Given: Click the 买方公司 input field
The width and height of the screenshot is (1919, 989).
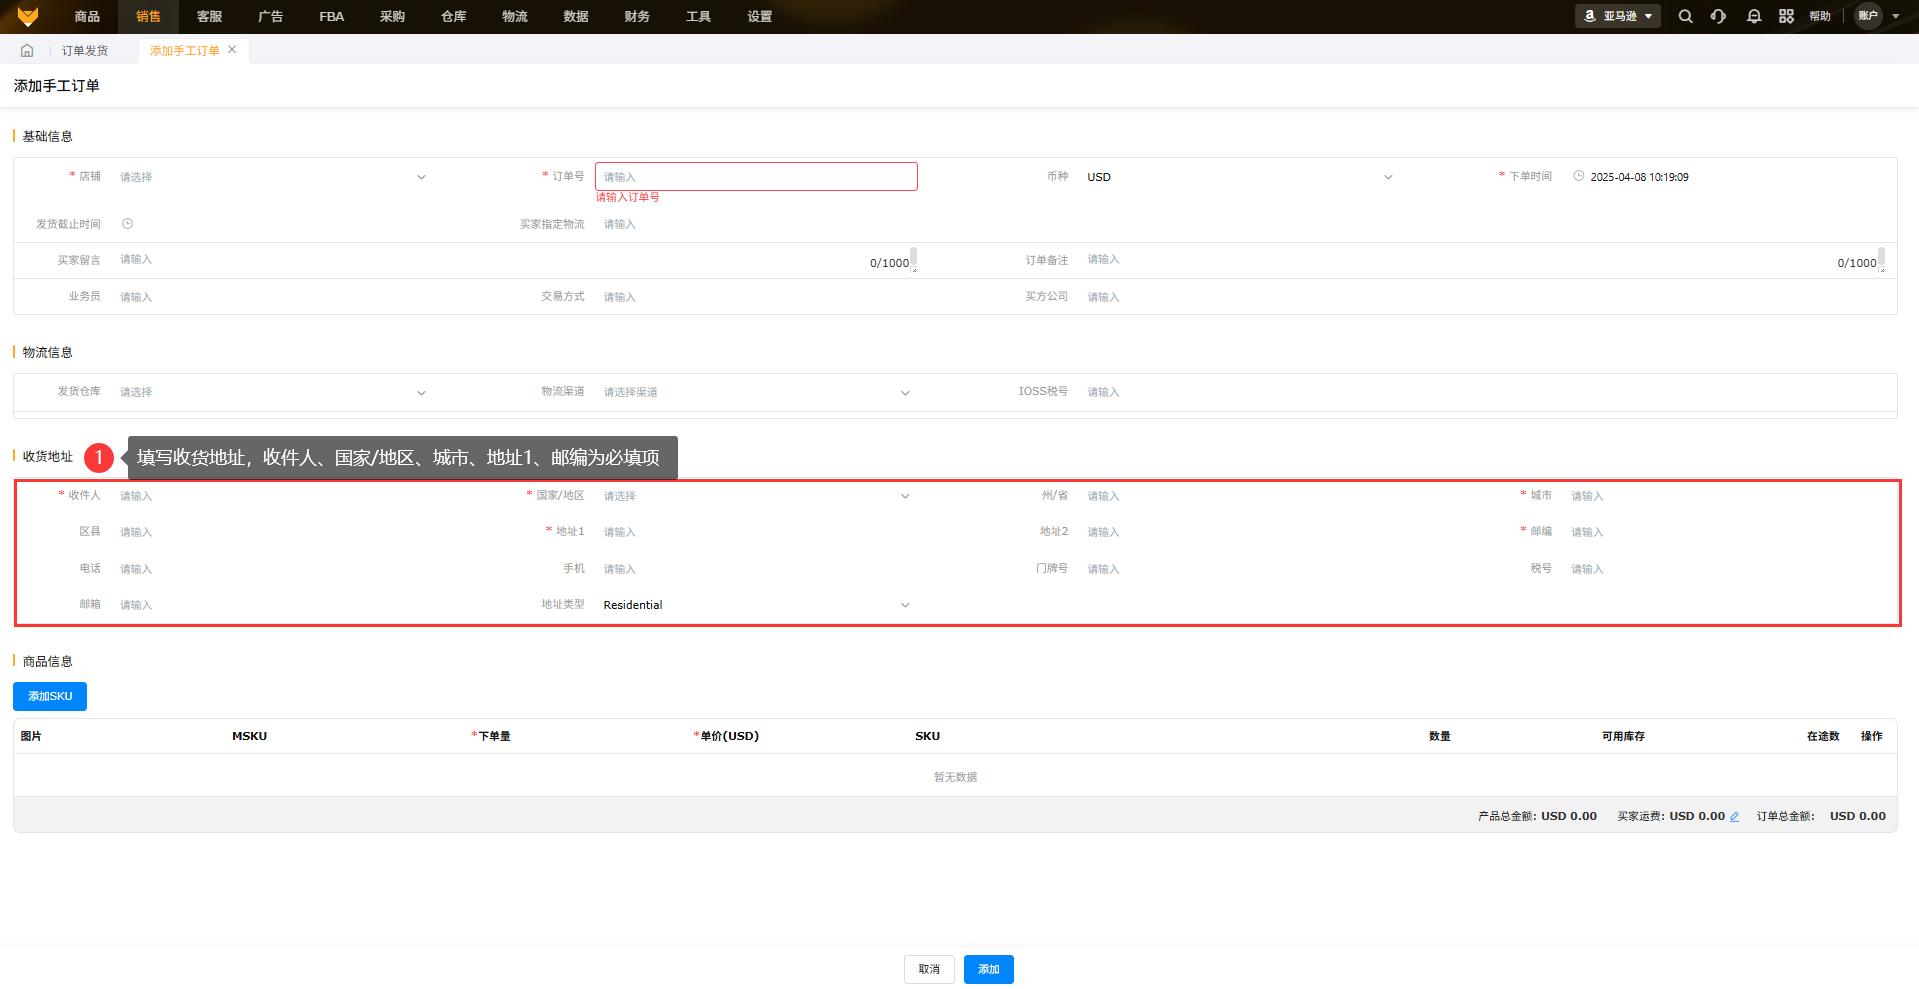Looking at the screenshot, I should coord(1240,297).
